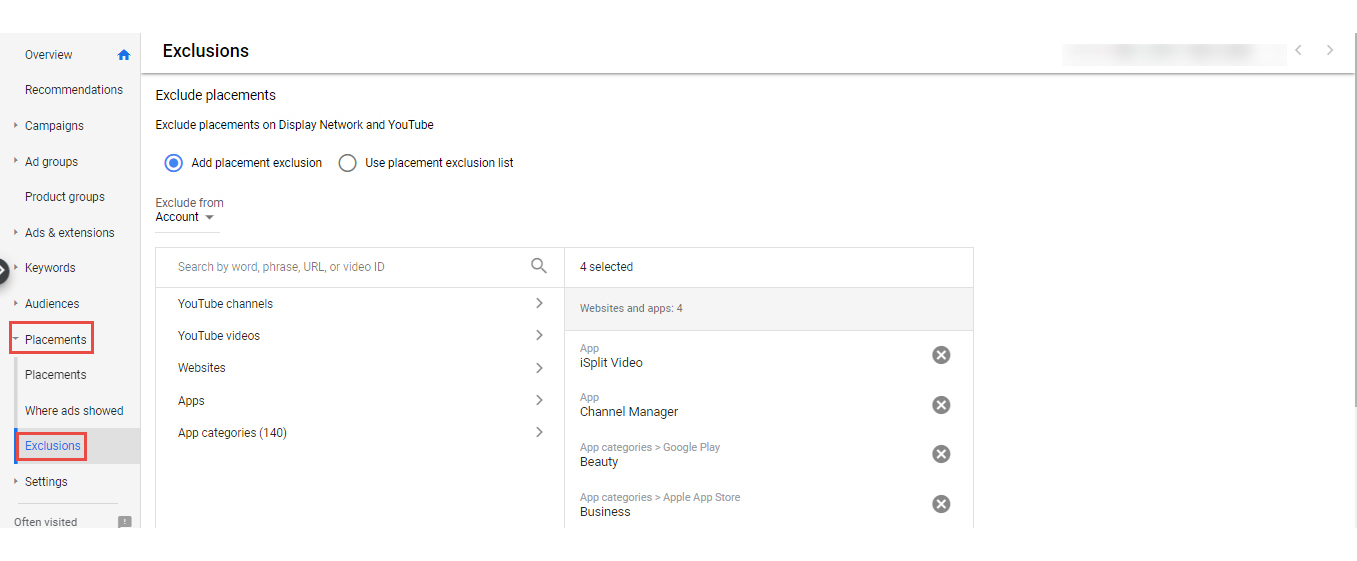The width and height of the screenshot is (1357, 561).
Task: Click the '4 selected' header text
Action: [x=606, y=267]
